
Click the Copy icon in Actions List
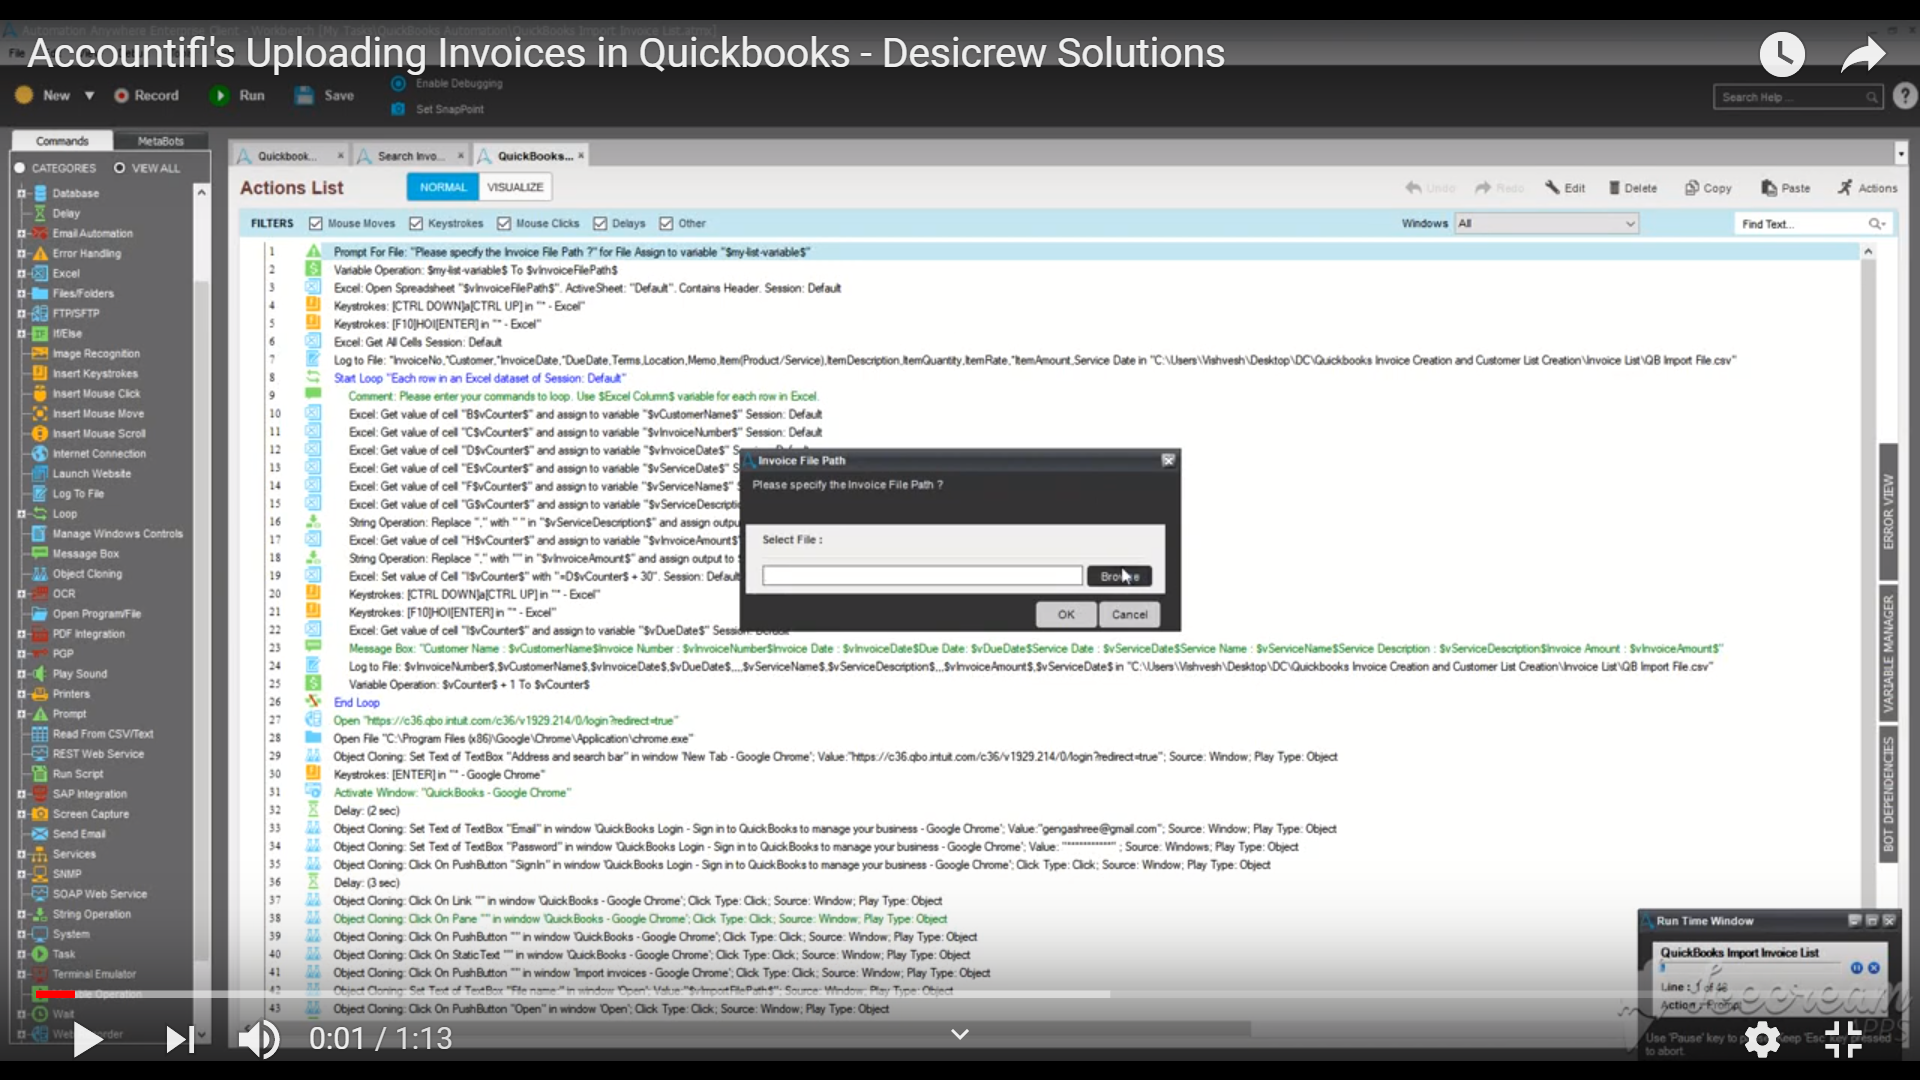tap(1692, 188)
